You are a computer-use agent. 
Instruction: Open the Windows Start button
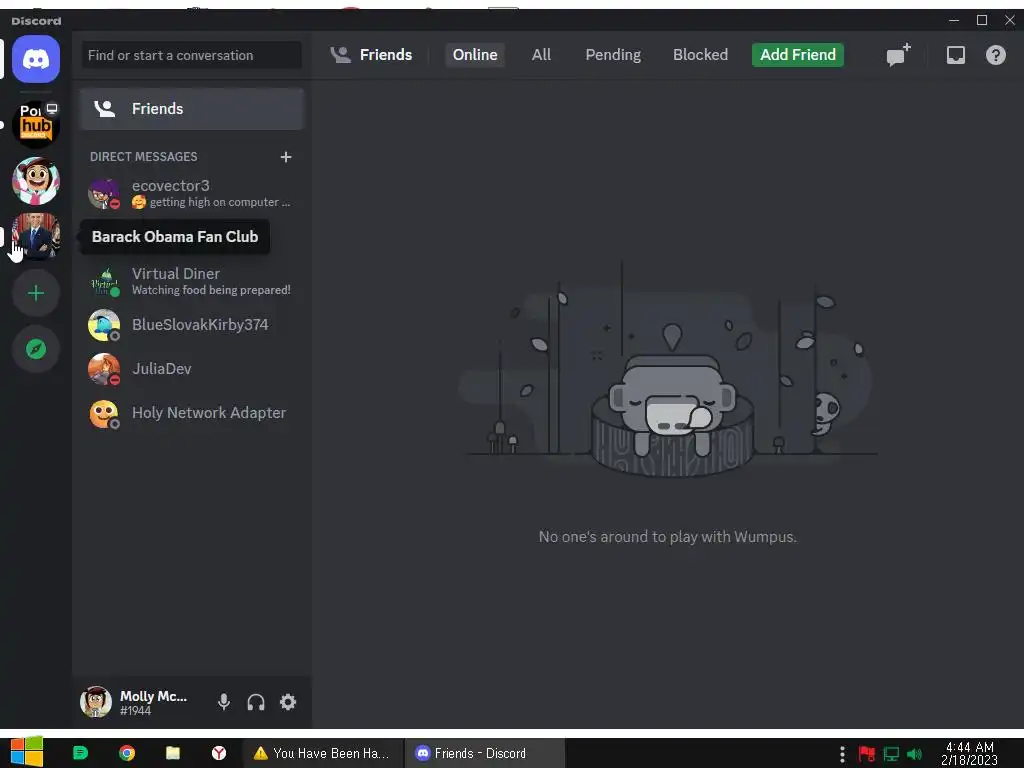(27, 752)
